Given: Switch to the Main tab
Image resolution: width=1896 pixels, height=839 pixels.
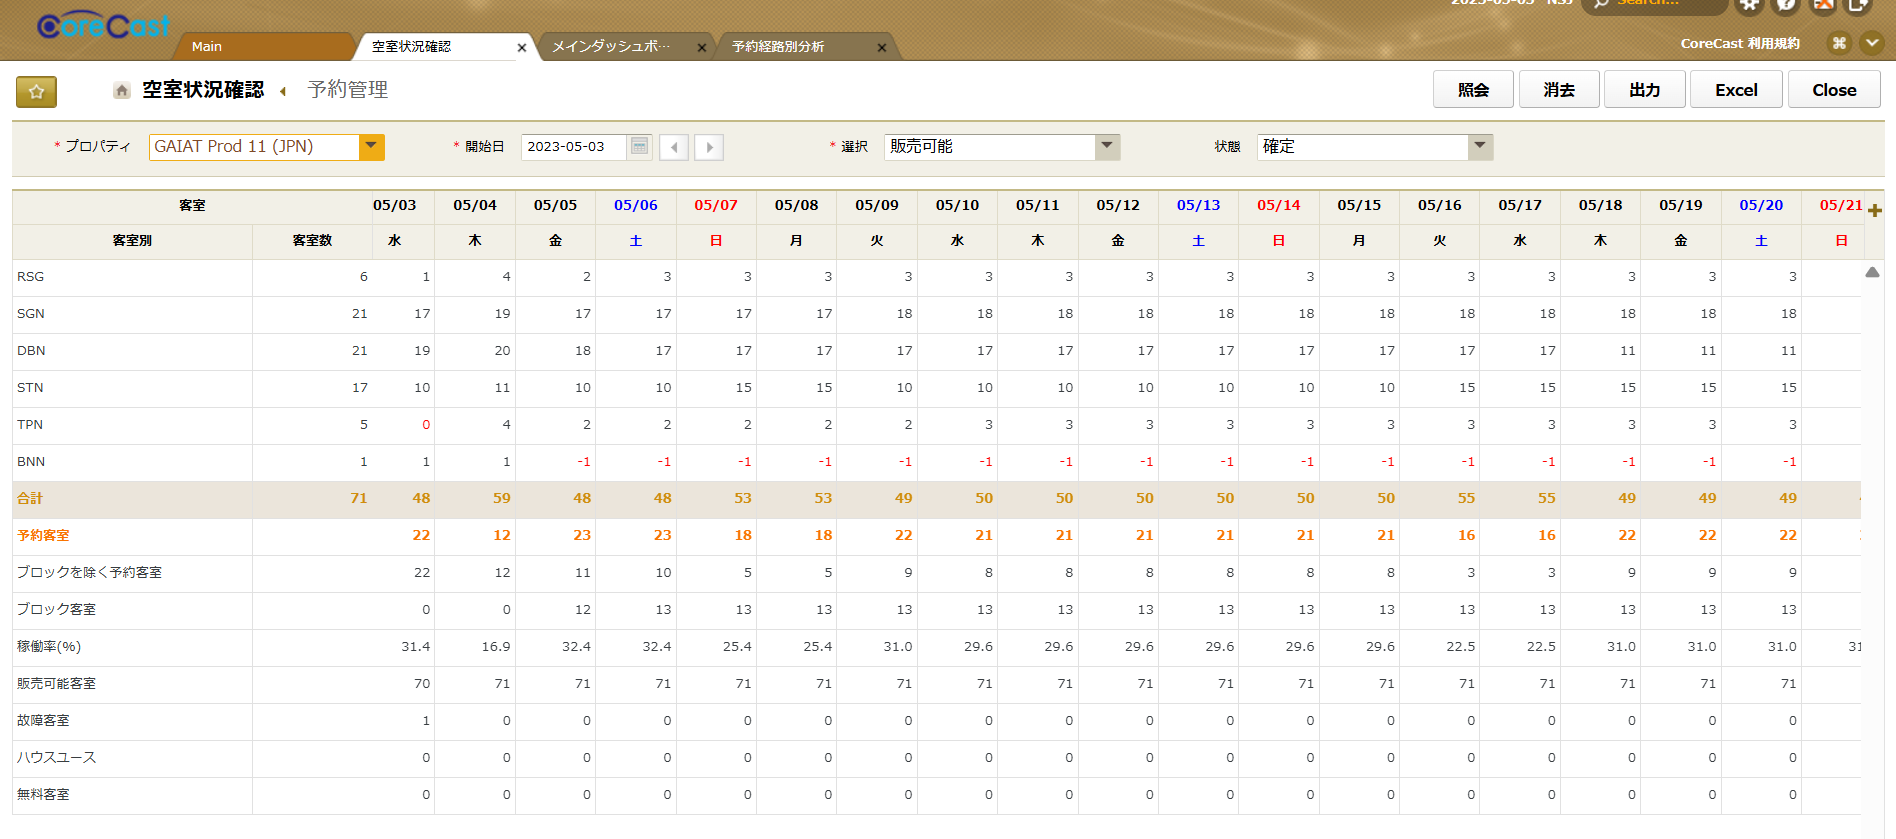Looking at the screenshot, I should coord(207,47).
